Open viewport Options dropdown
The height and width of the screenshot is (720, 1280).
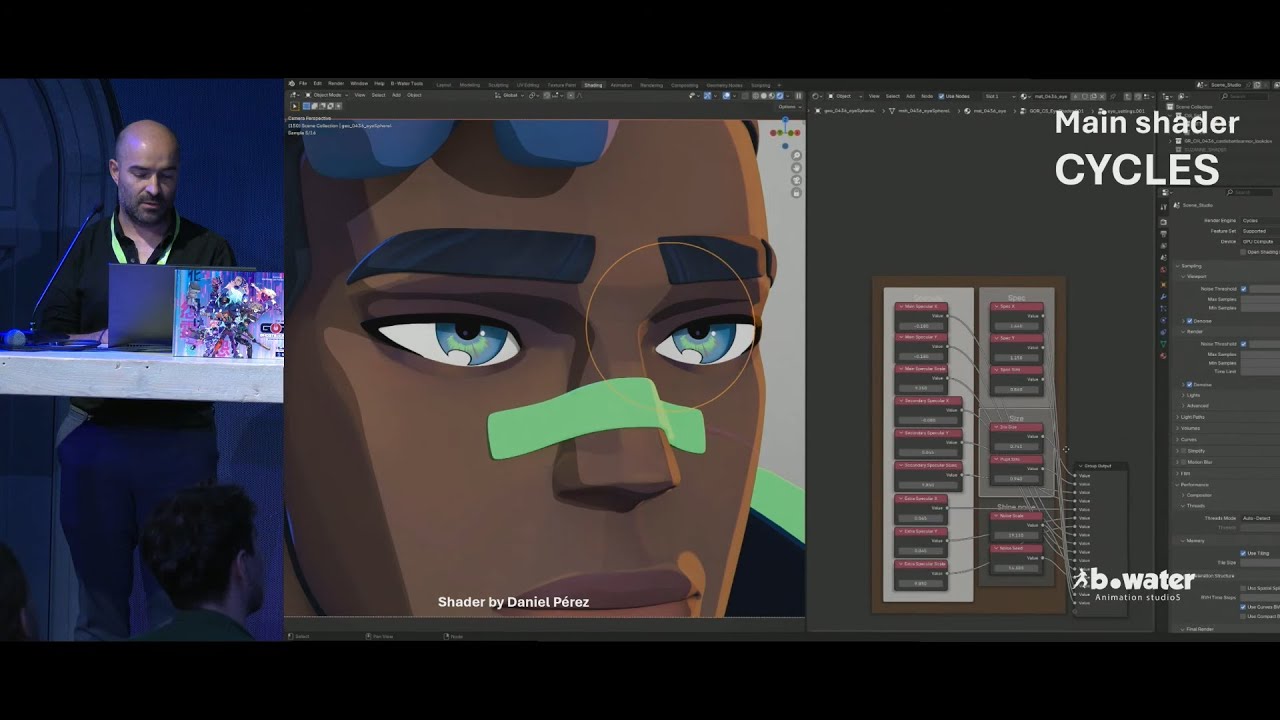789,107
